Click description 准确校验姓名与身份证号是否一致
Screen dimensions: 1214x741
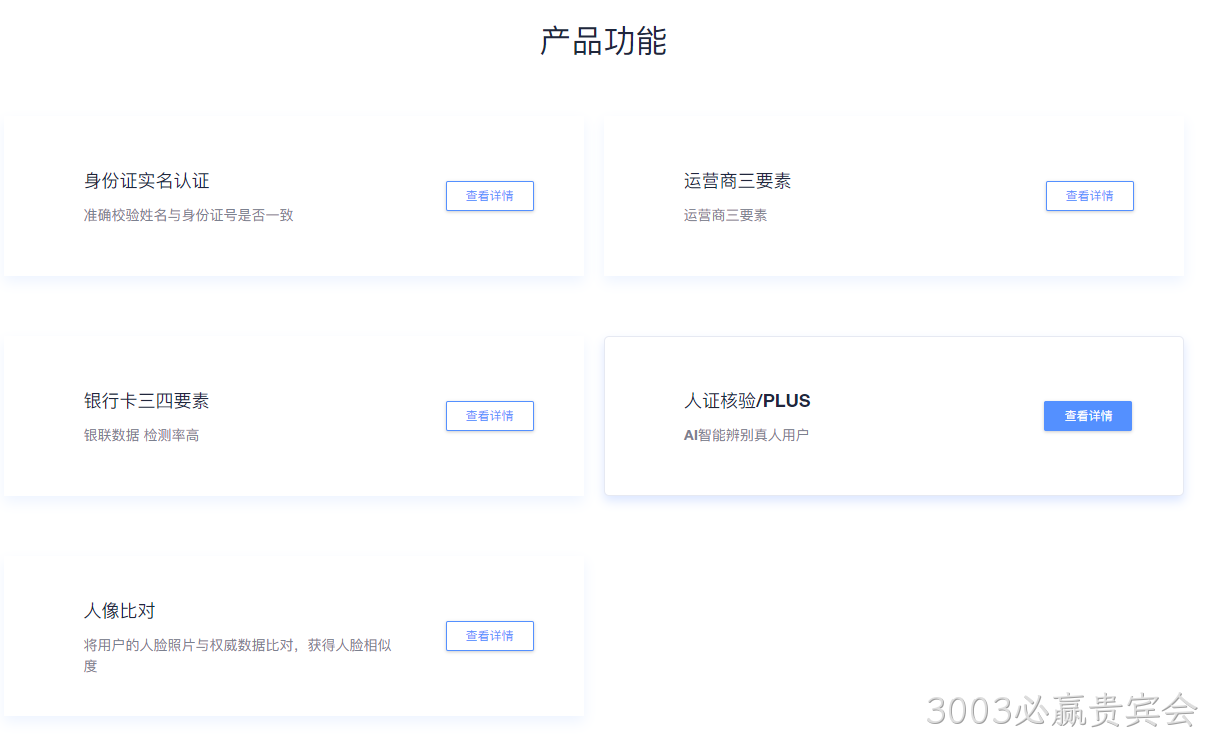[x=189, y=215]
